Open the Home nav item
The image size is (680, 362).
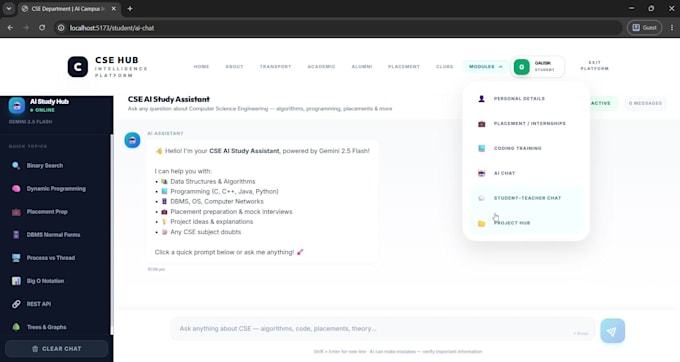pos(201,67)
